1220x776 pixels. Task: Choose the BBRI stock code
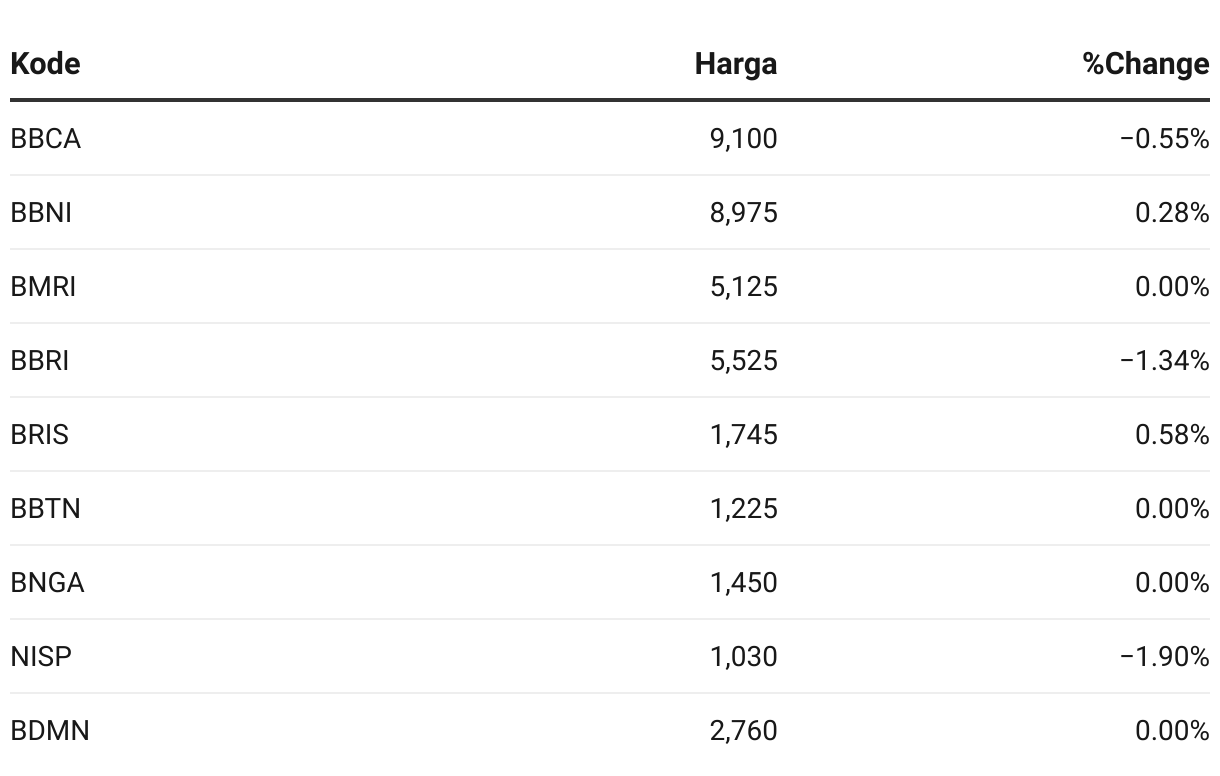tap(40, 361)
